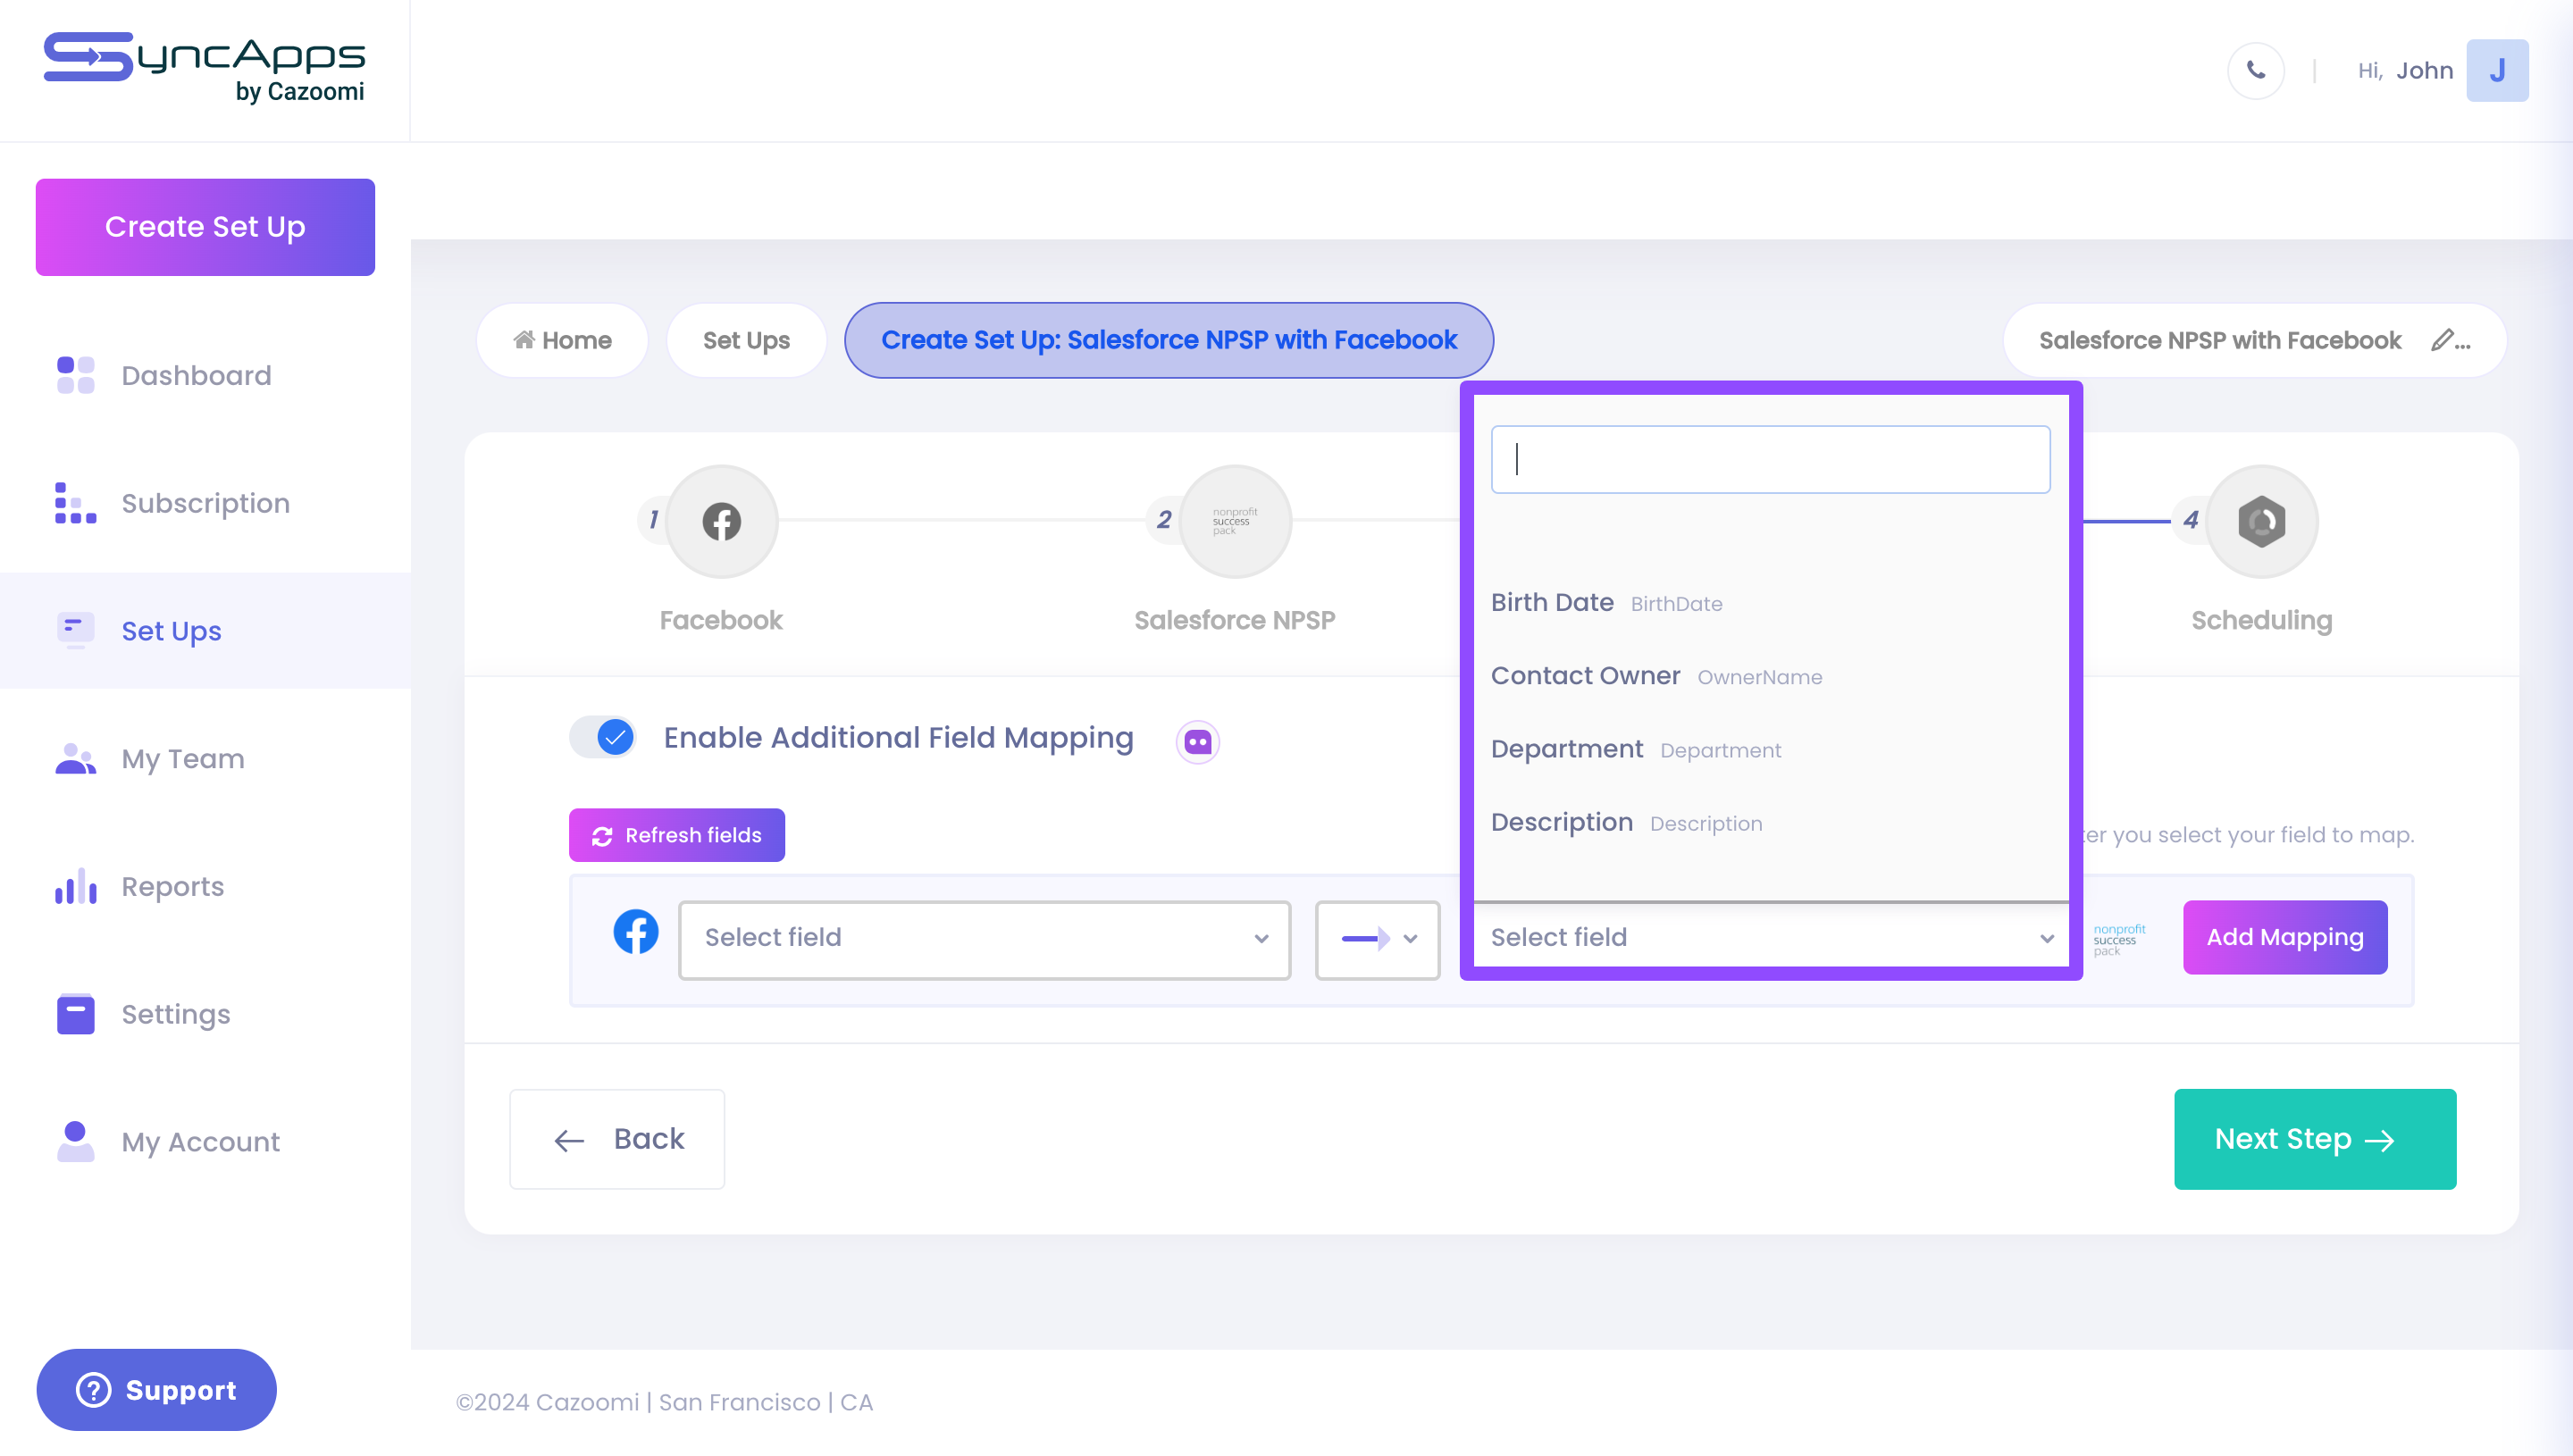This screenshot has width=2573, height=1456.
Task: Click Refresh fields button
Action: click(x=676, y=835)
